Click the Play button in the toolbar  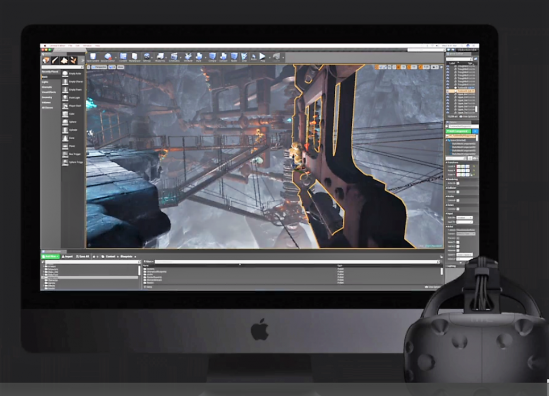coord(262,56)
